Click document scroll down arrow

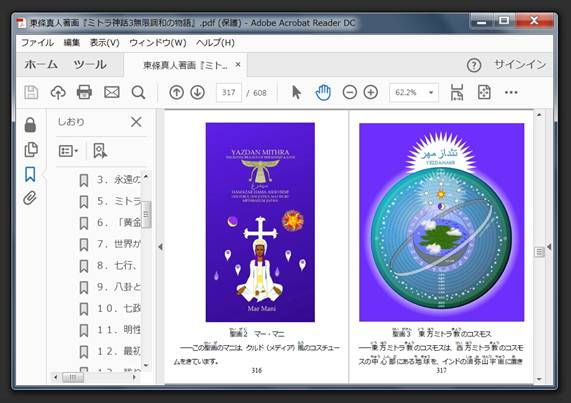click(x=539, y=379)
